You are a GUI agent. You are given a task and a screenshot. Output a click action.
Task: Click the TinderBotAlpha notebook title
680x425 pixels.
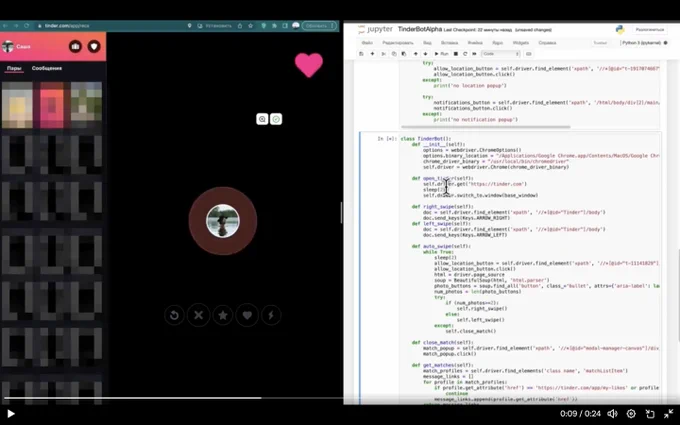(x=420, y=29)
